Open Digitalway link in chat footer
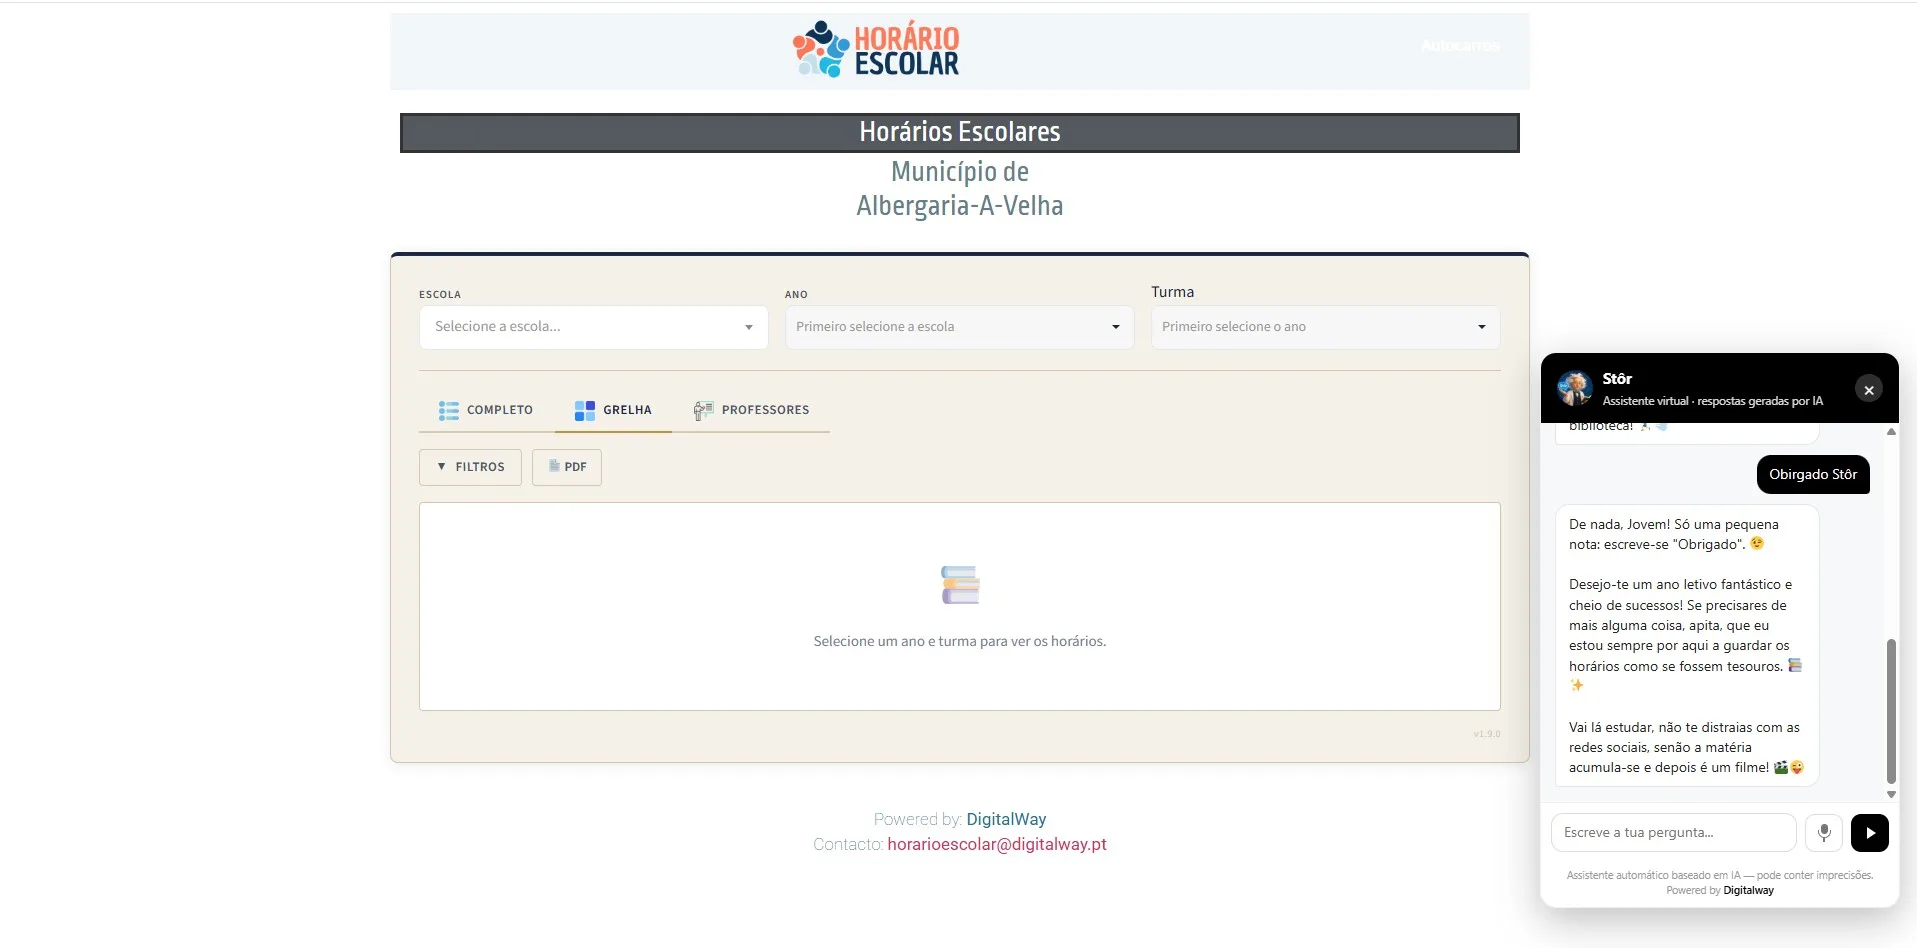This screenshot has width=1917, height=948. click(1748, 890)
